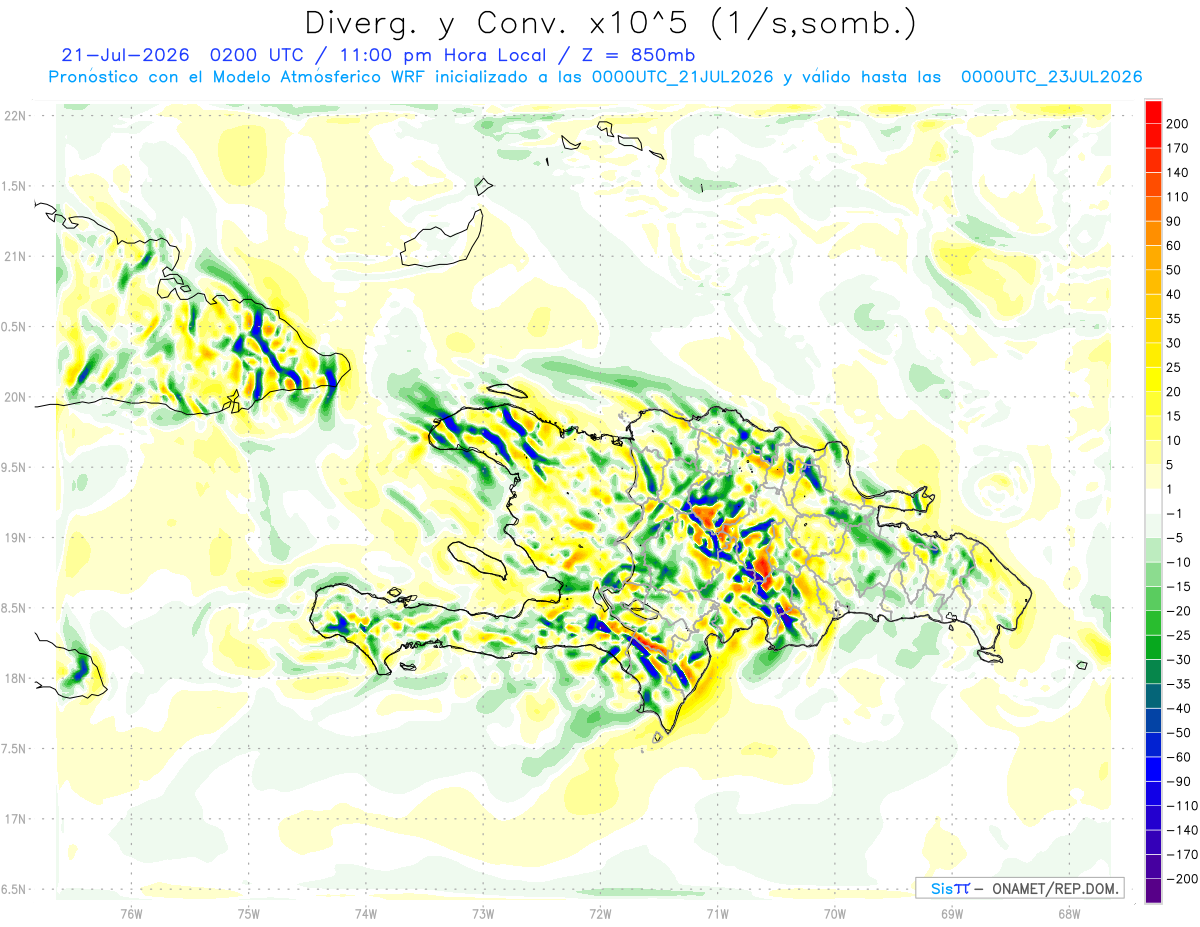Click the '-30' colorbar label
Image resolution: width=1200 pixels, height=927 pixels.
click(1179, 660)
